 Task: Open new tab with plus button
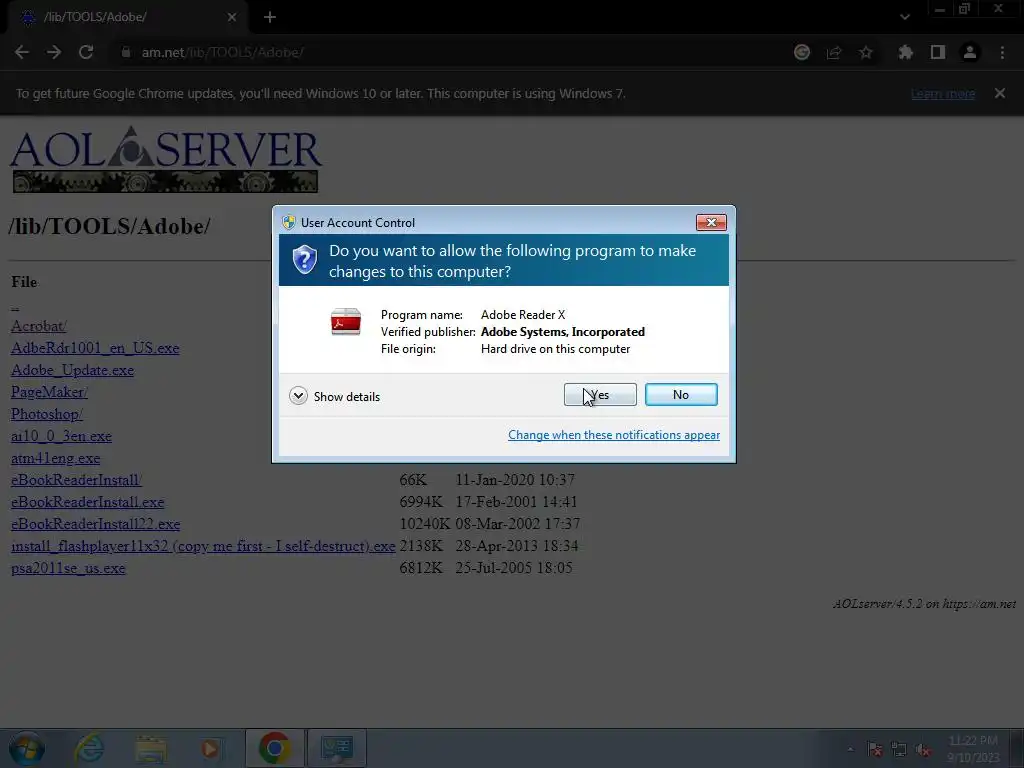click(270, 17)
